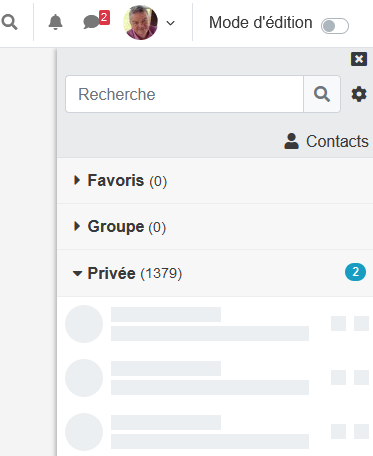Select the second loading conversation placeholder

[217, 378]
